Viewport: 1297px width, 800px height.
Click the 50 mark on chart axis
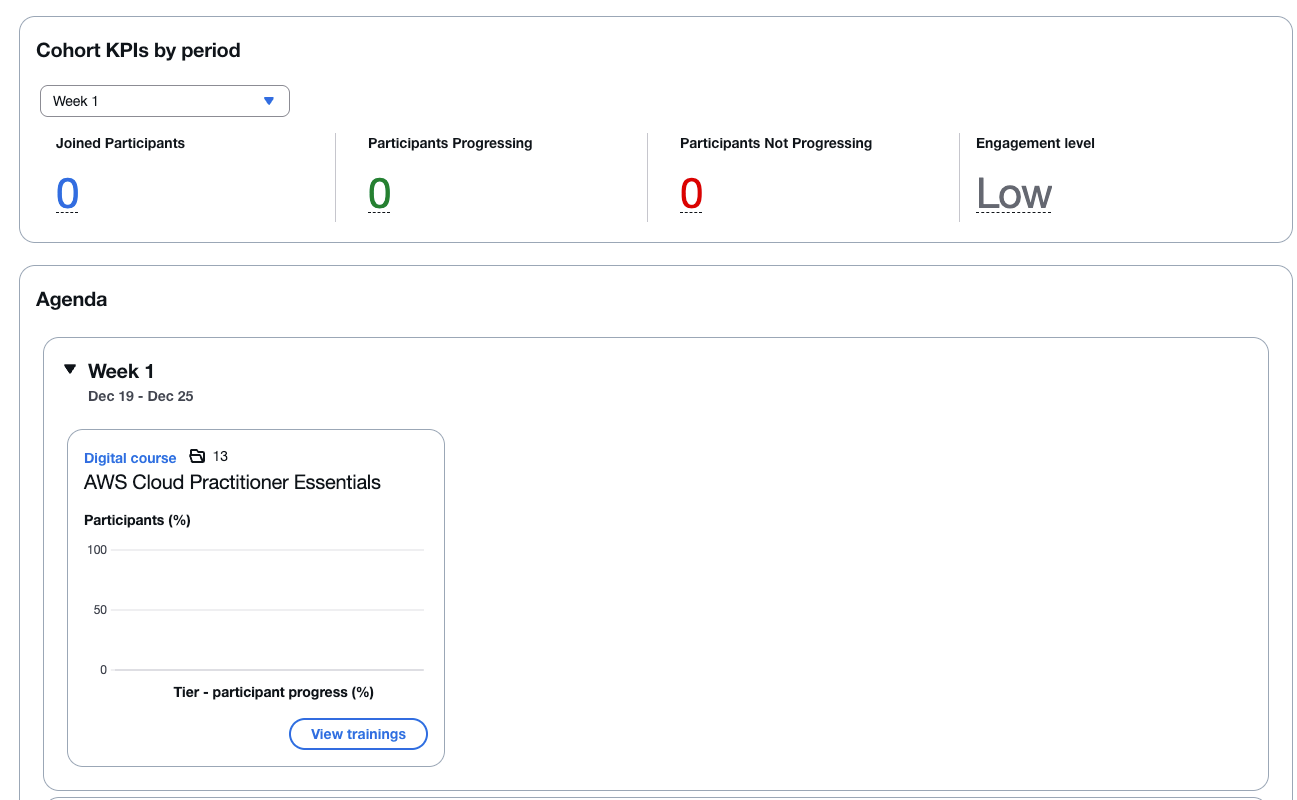click(x=100, y=610)
